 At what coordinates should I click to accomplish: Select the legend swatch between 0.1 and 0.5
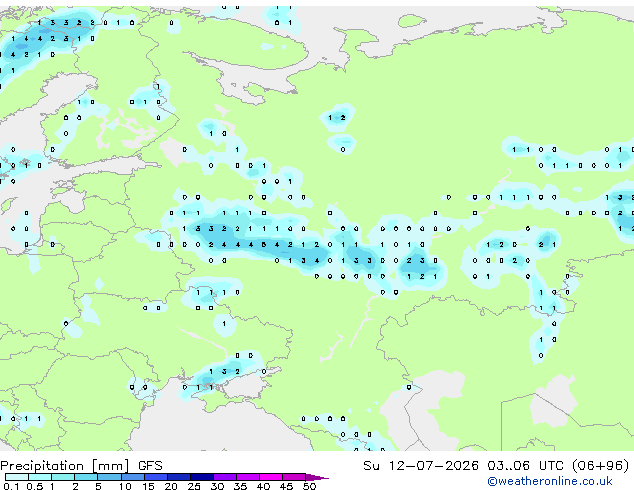tap(17, 477)
